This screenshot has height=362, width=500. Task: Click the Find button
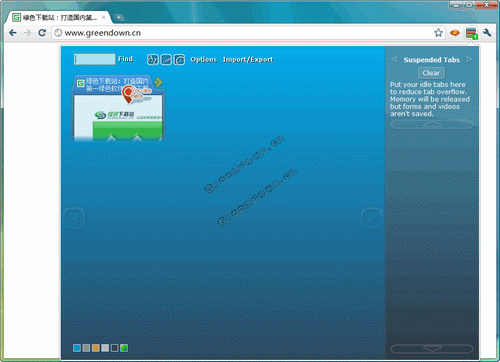pyautogui.click(x=125, y=59)
